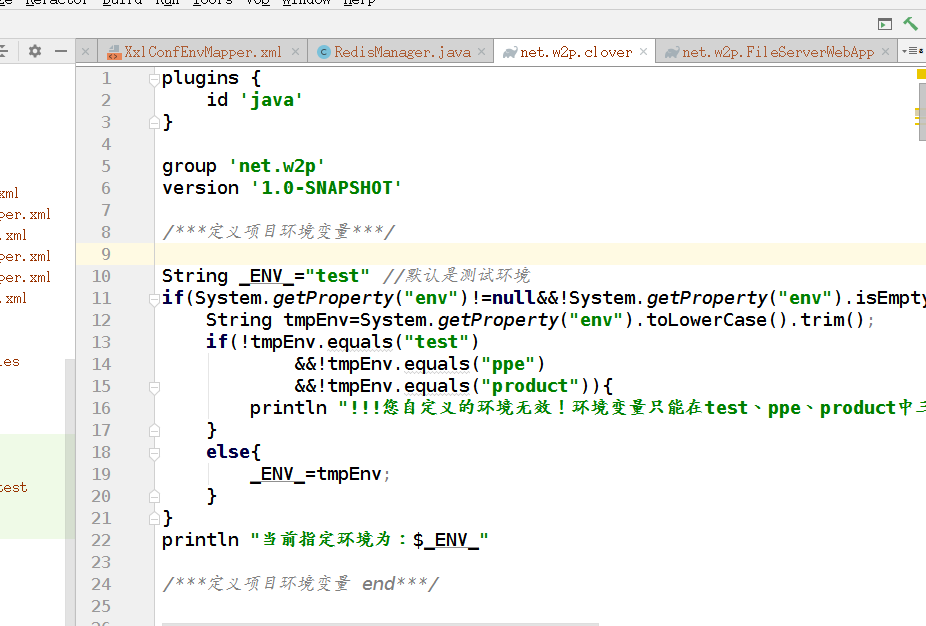This screenshot has width=926, height=626.
Task: Open the run configuration selector icon beside the hammer
Action: click(x=885, y=24)
